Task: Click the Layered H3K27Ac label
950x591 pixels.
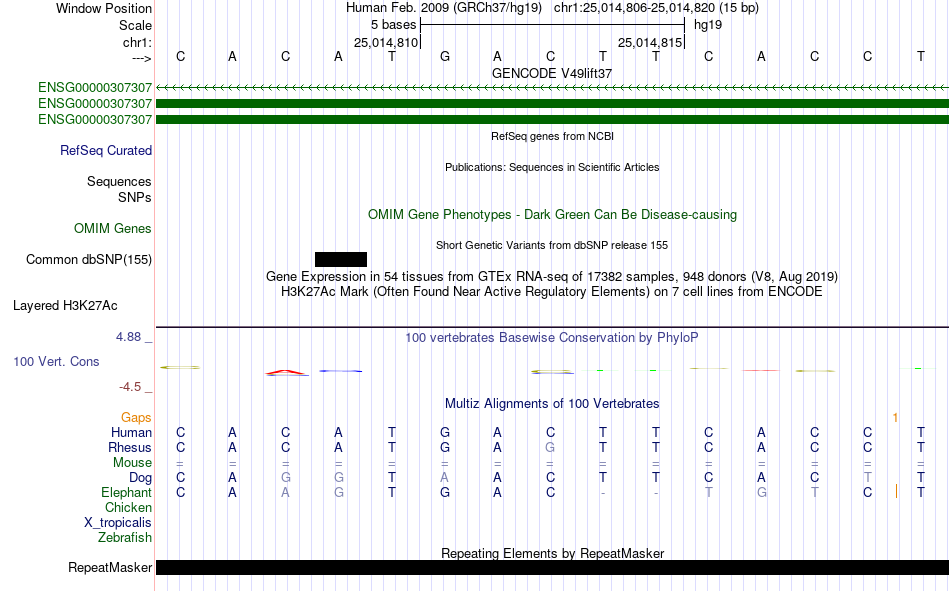Action: click(65, 306)
